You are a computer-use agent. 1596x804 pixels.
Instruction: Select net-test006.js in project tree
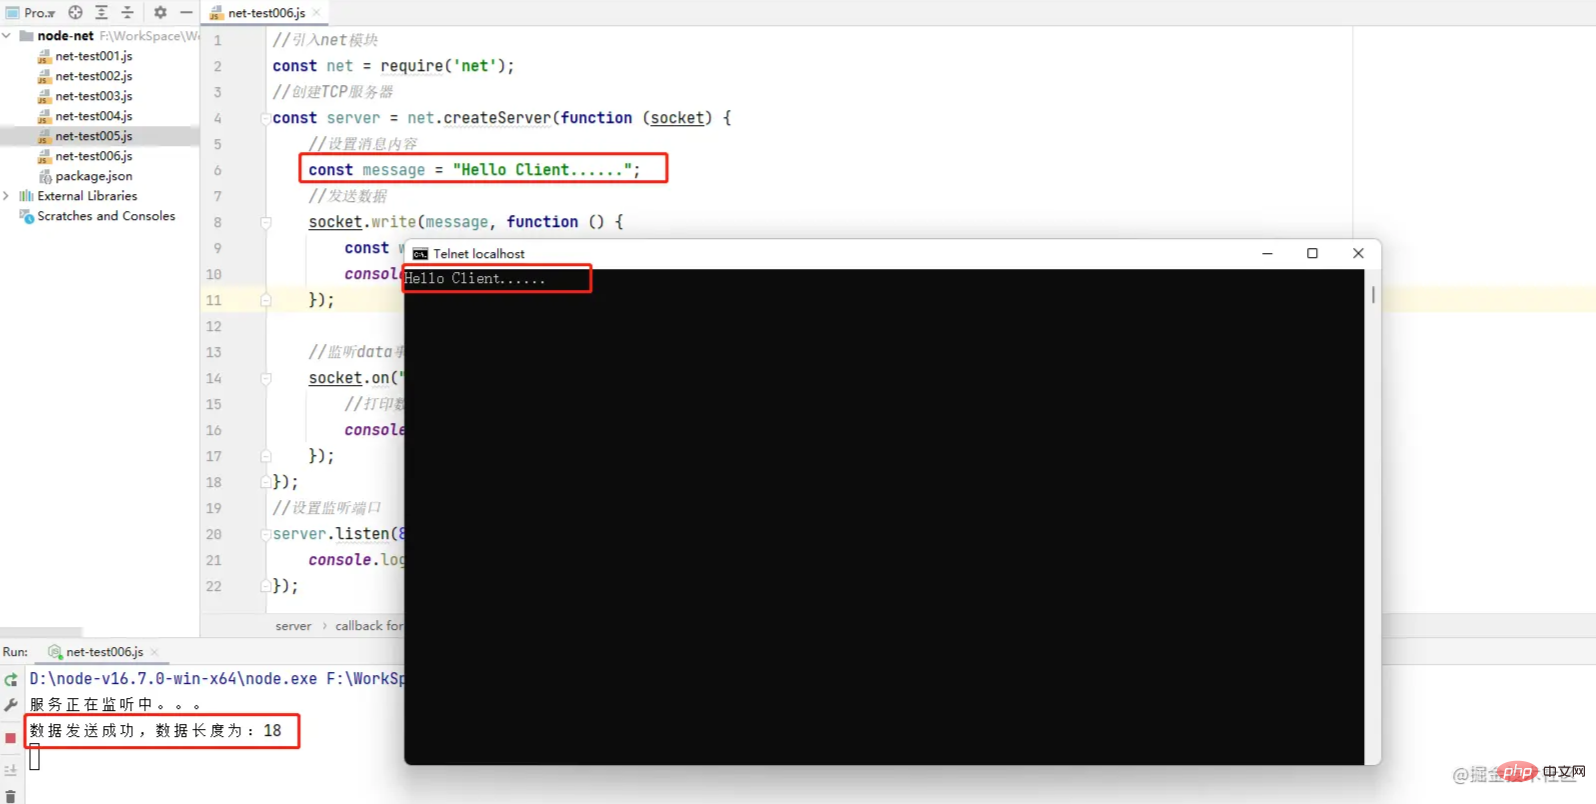(93, 156)
